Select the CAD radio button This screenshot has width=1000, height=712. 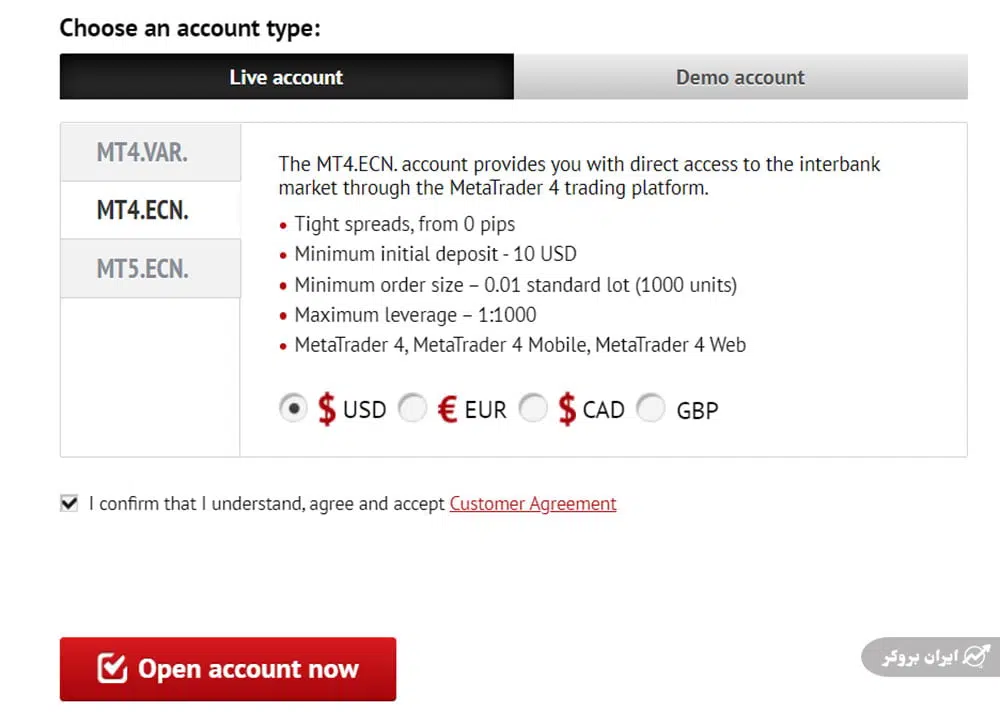tap(533, 408)
